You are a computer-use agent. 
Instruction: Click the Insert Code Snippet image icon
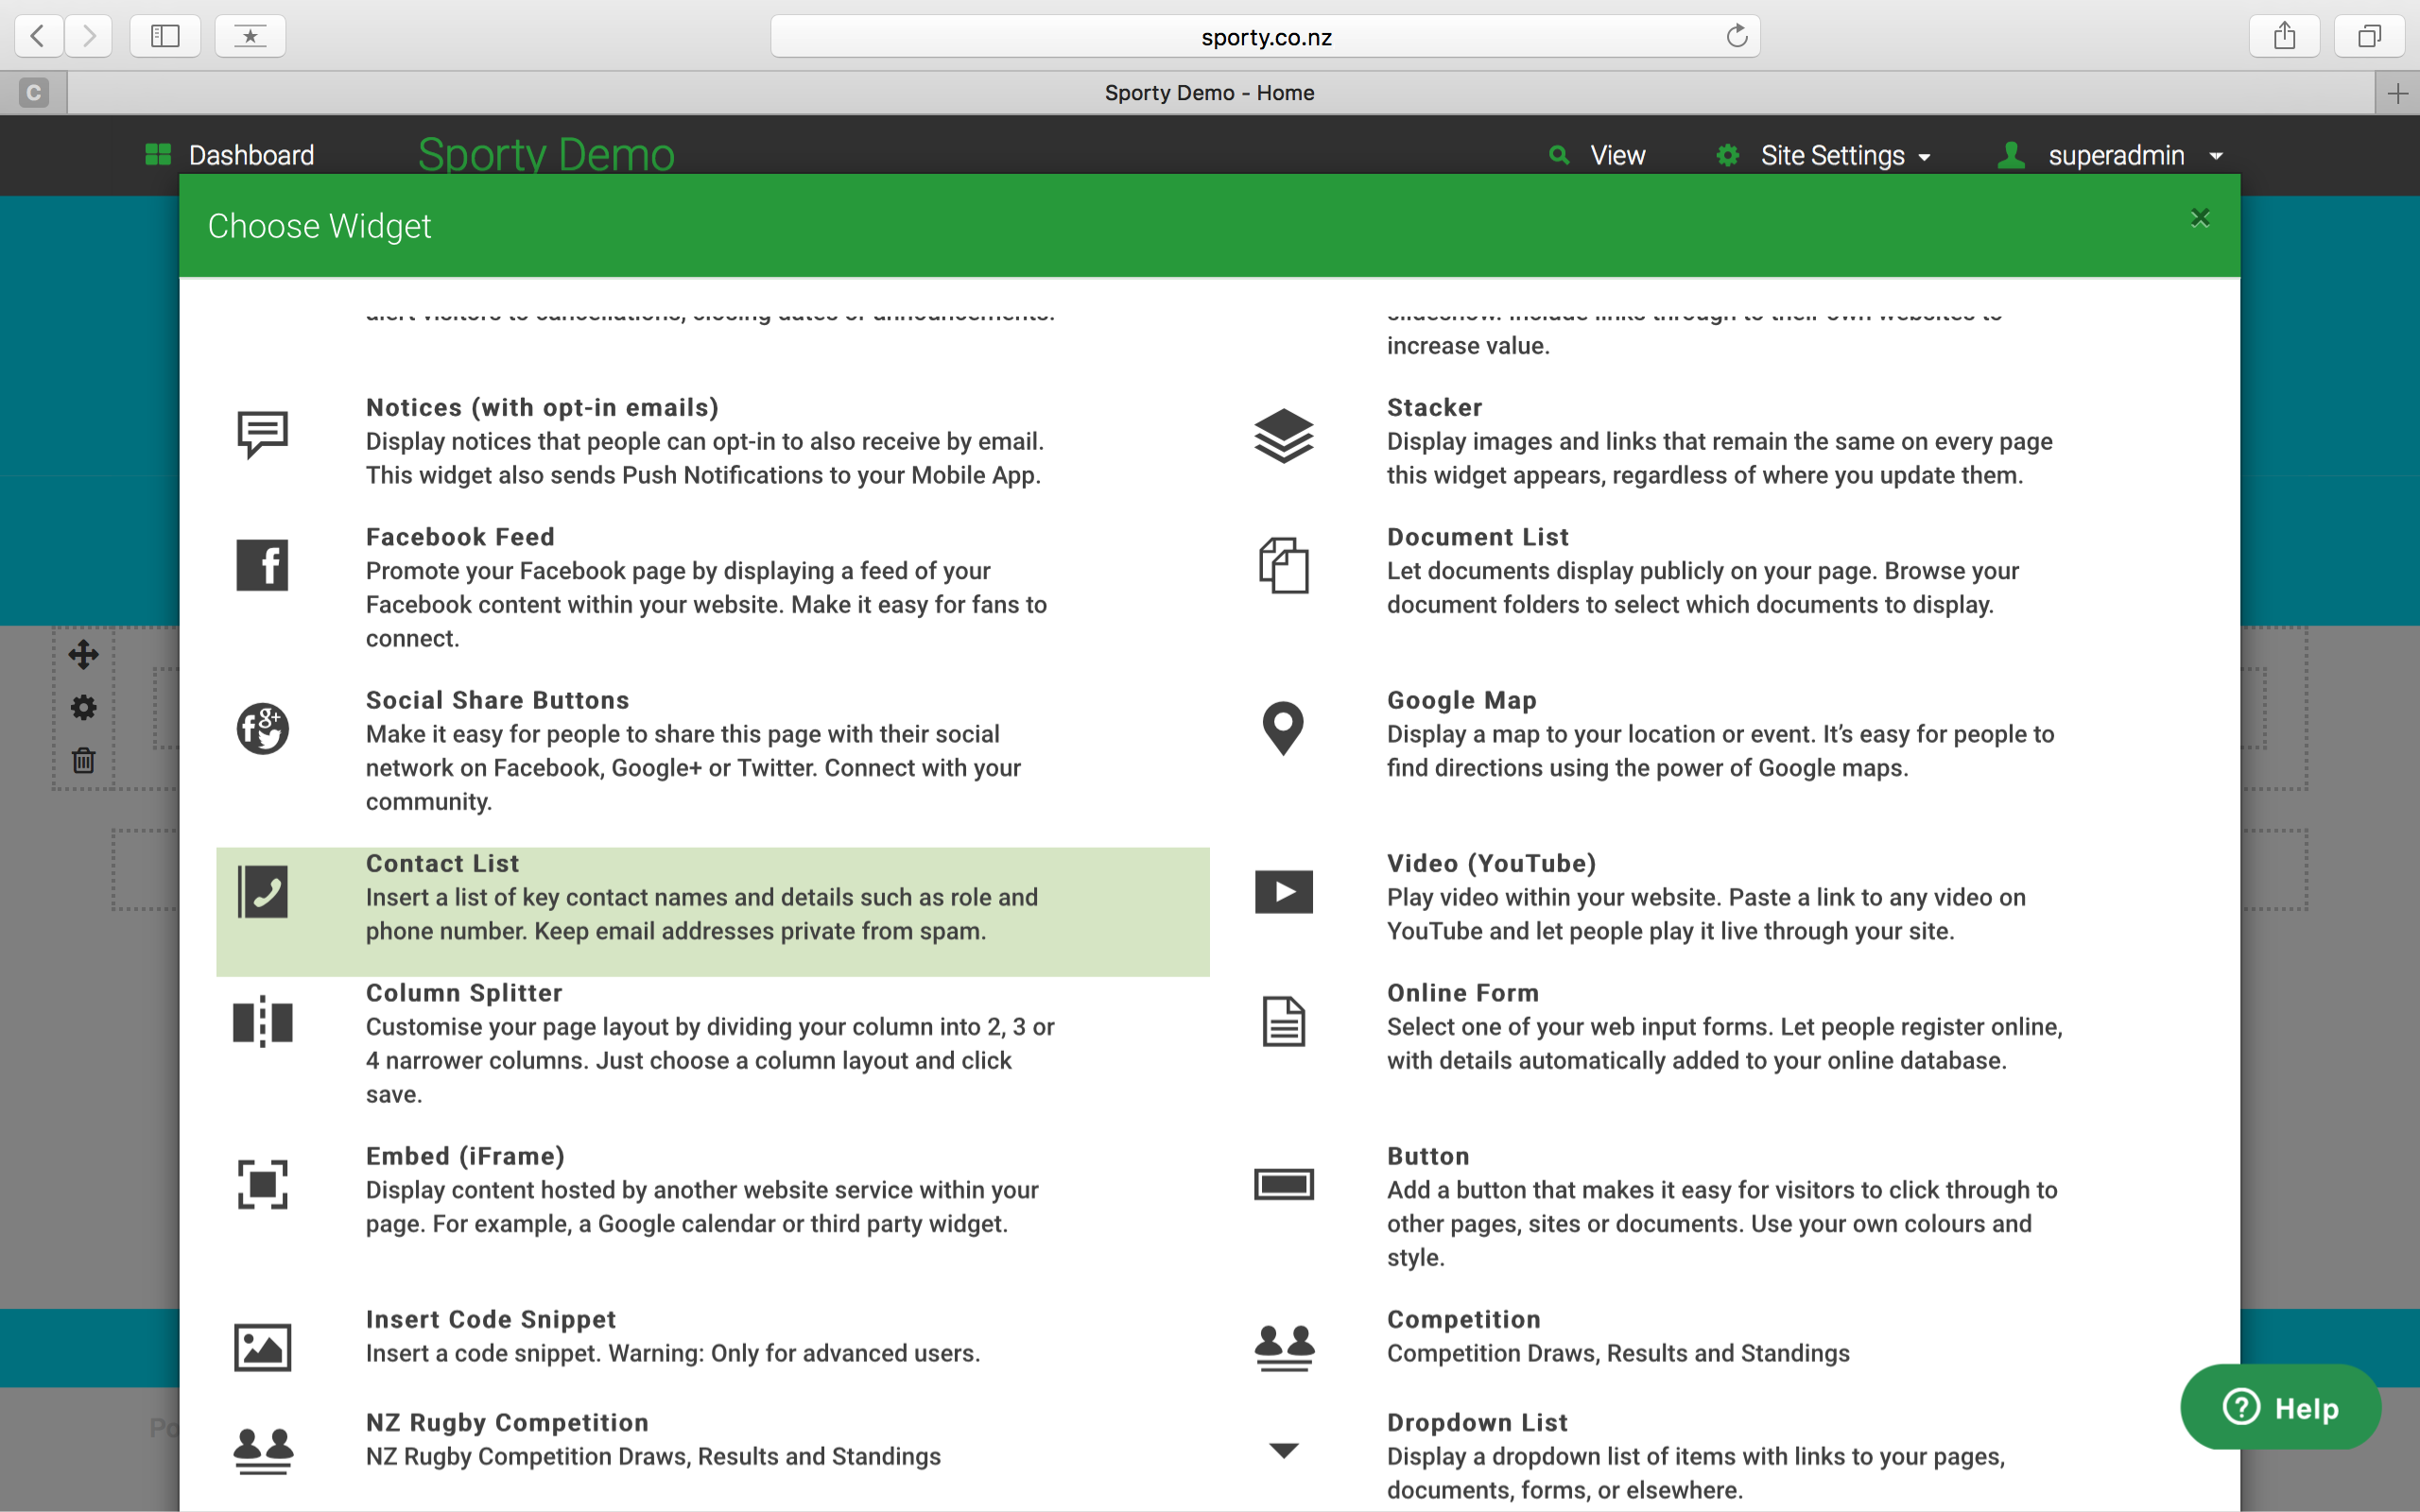pyautogui.click(x=263, y=1348)
